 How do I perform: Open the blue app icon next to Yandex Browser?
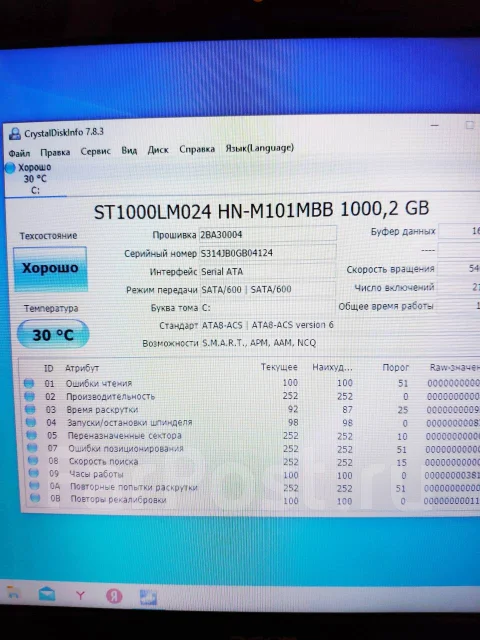(148, 597)
